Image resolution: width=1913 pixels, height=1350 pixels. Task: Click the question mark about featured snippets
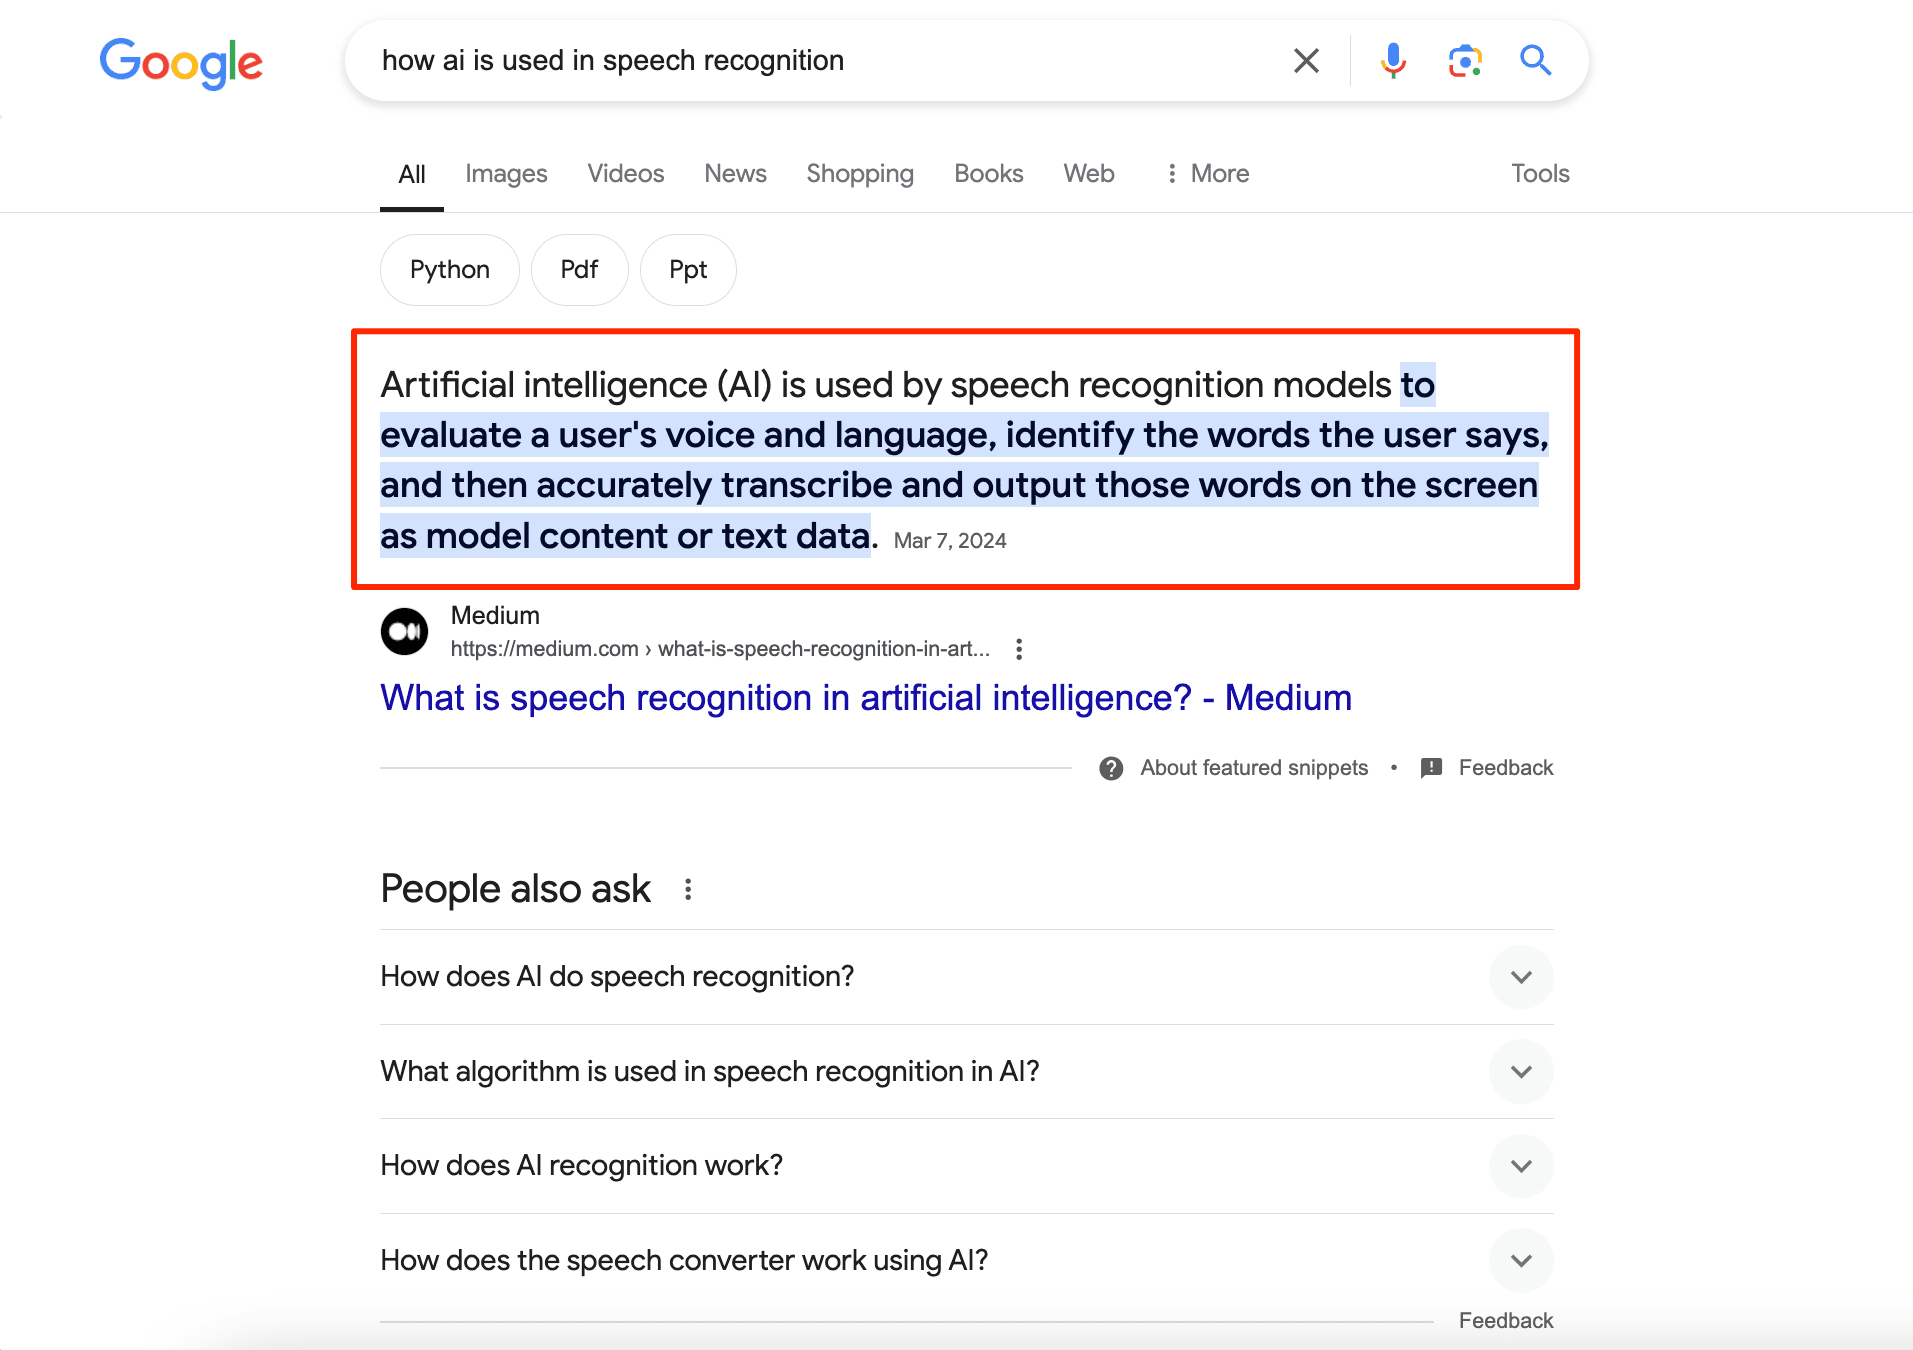1110,767
